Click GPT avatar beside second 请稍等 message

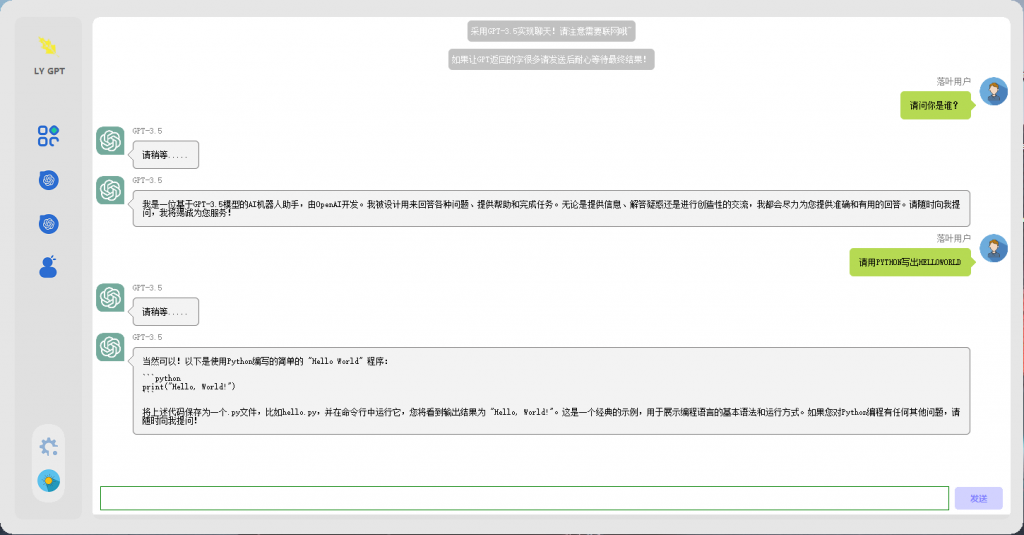(x=110, y=297)
